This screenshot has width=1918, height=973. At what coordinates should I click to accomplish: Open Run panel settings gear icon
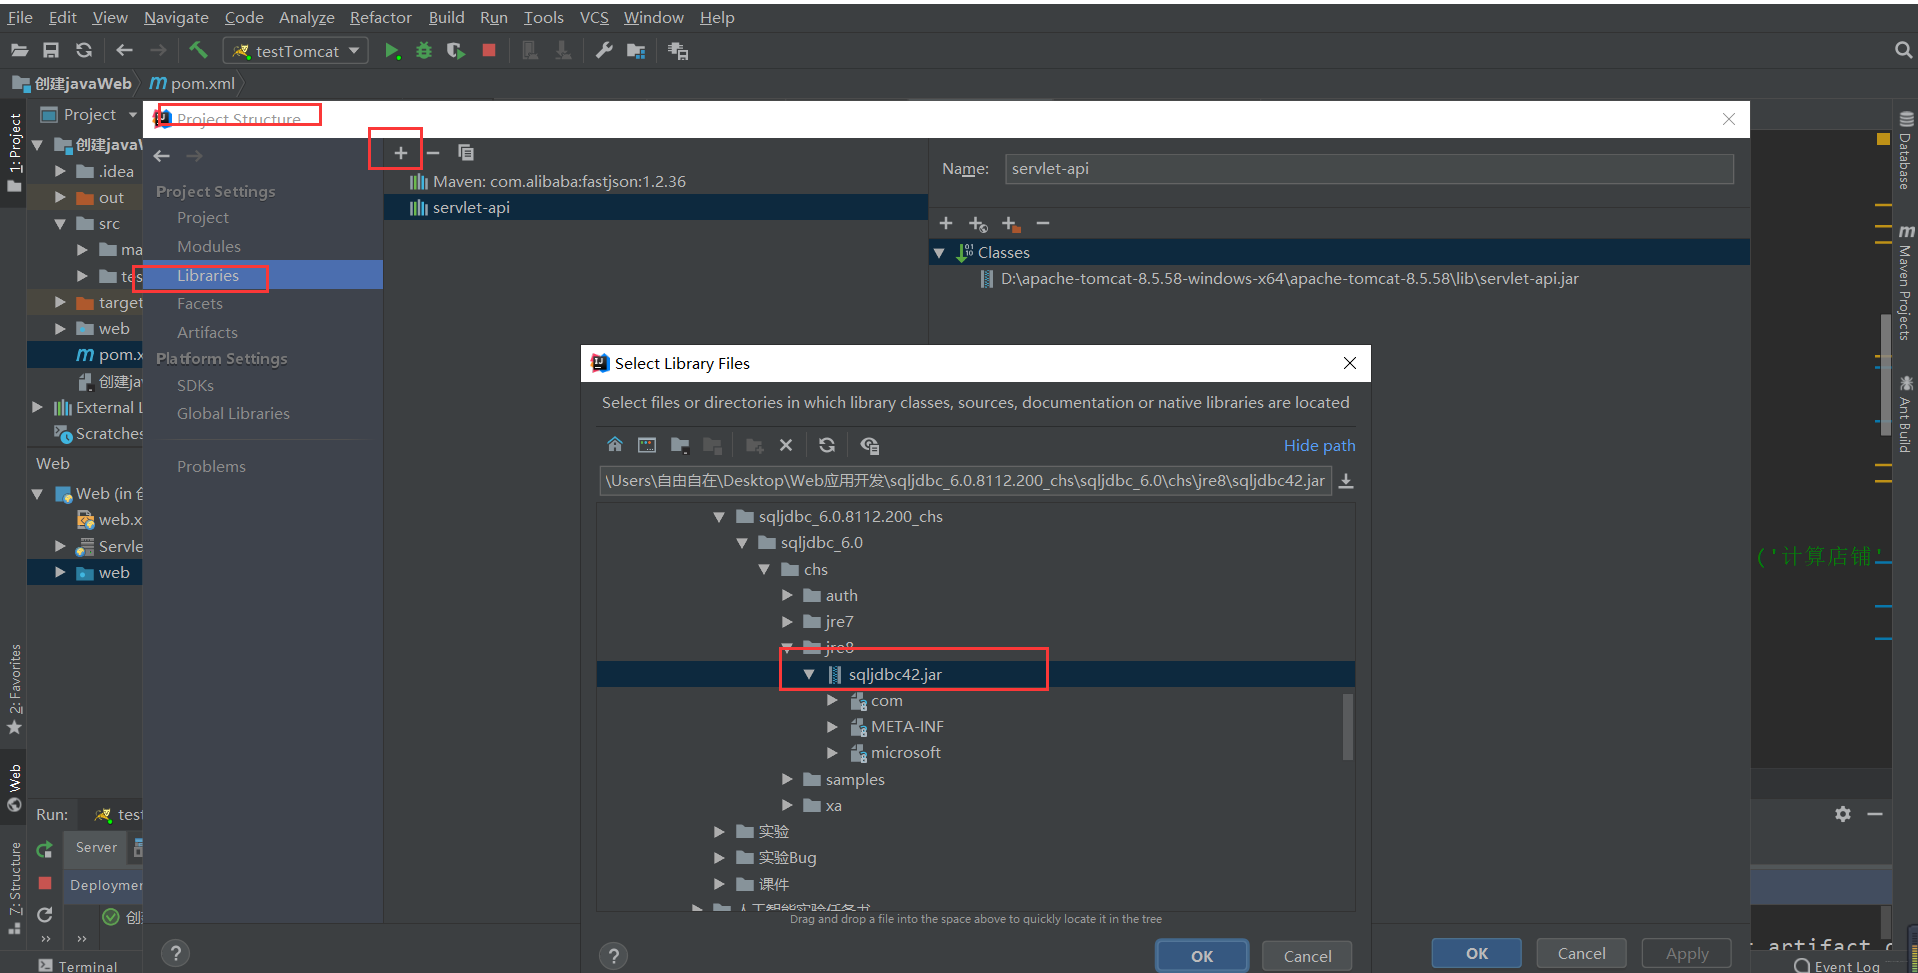click(x=1843, y=814)
